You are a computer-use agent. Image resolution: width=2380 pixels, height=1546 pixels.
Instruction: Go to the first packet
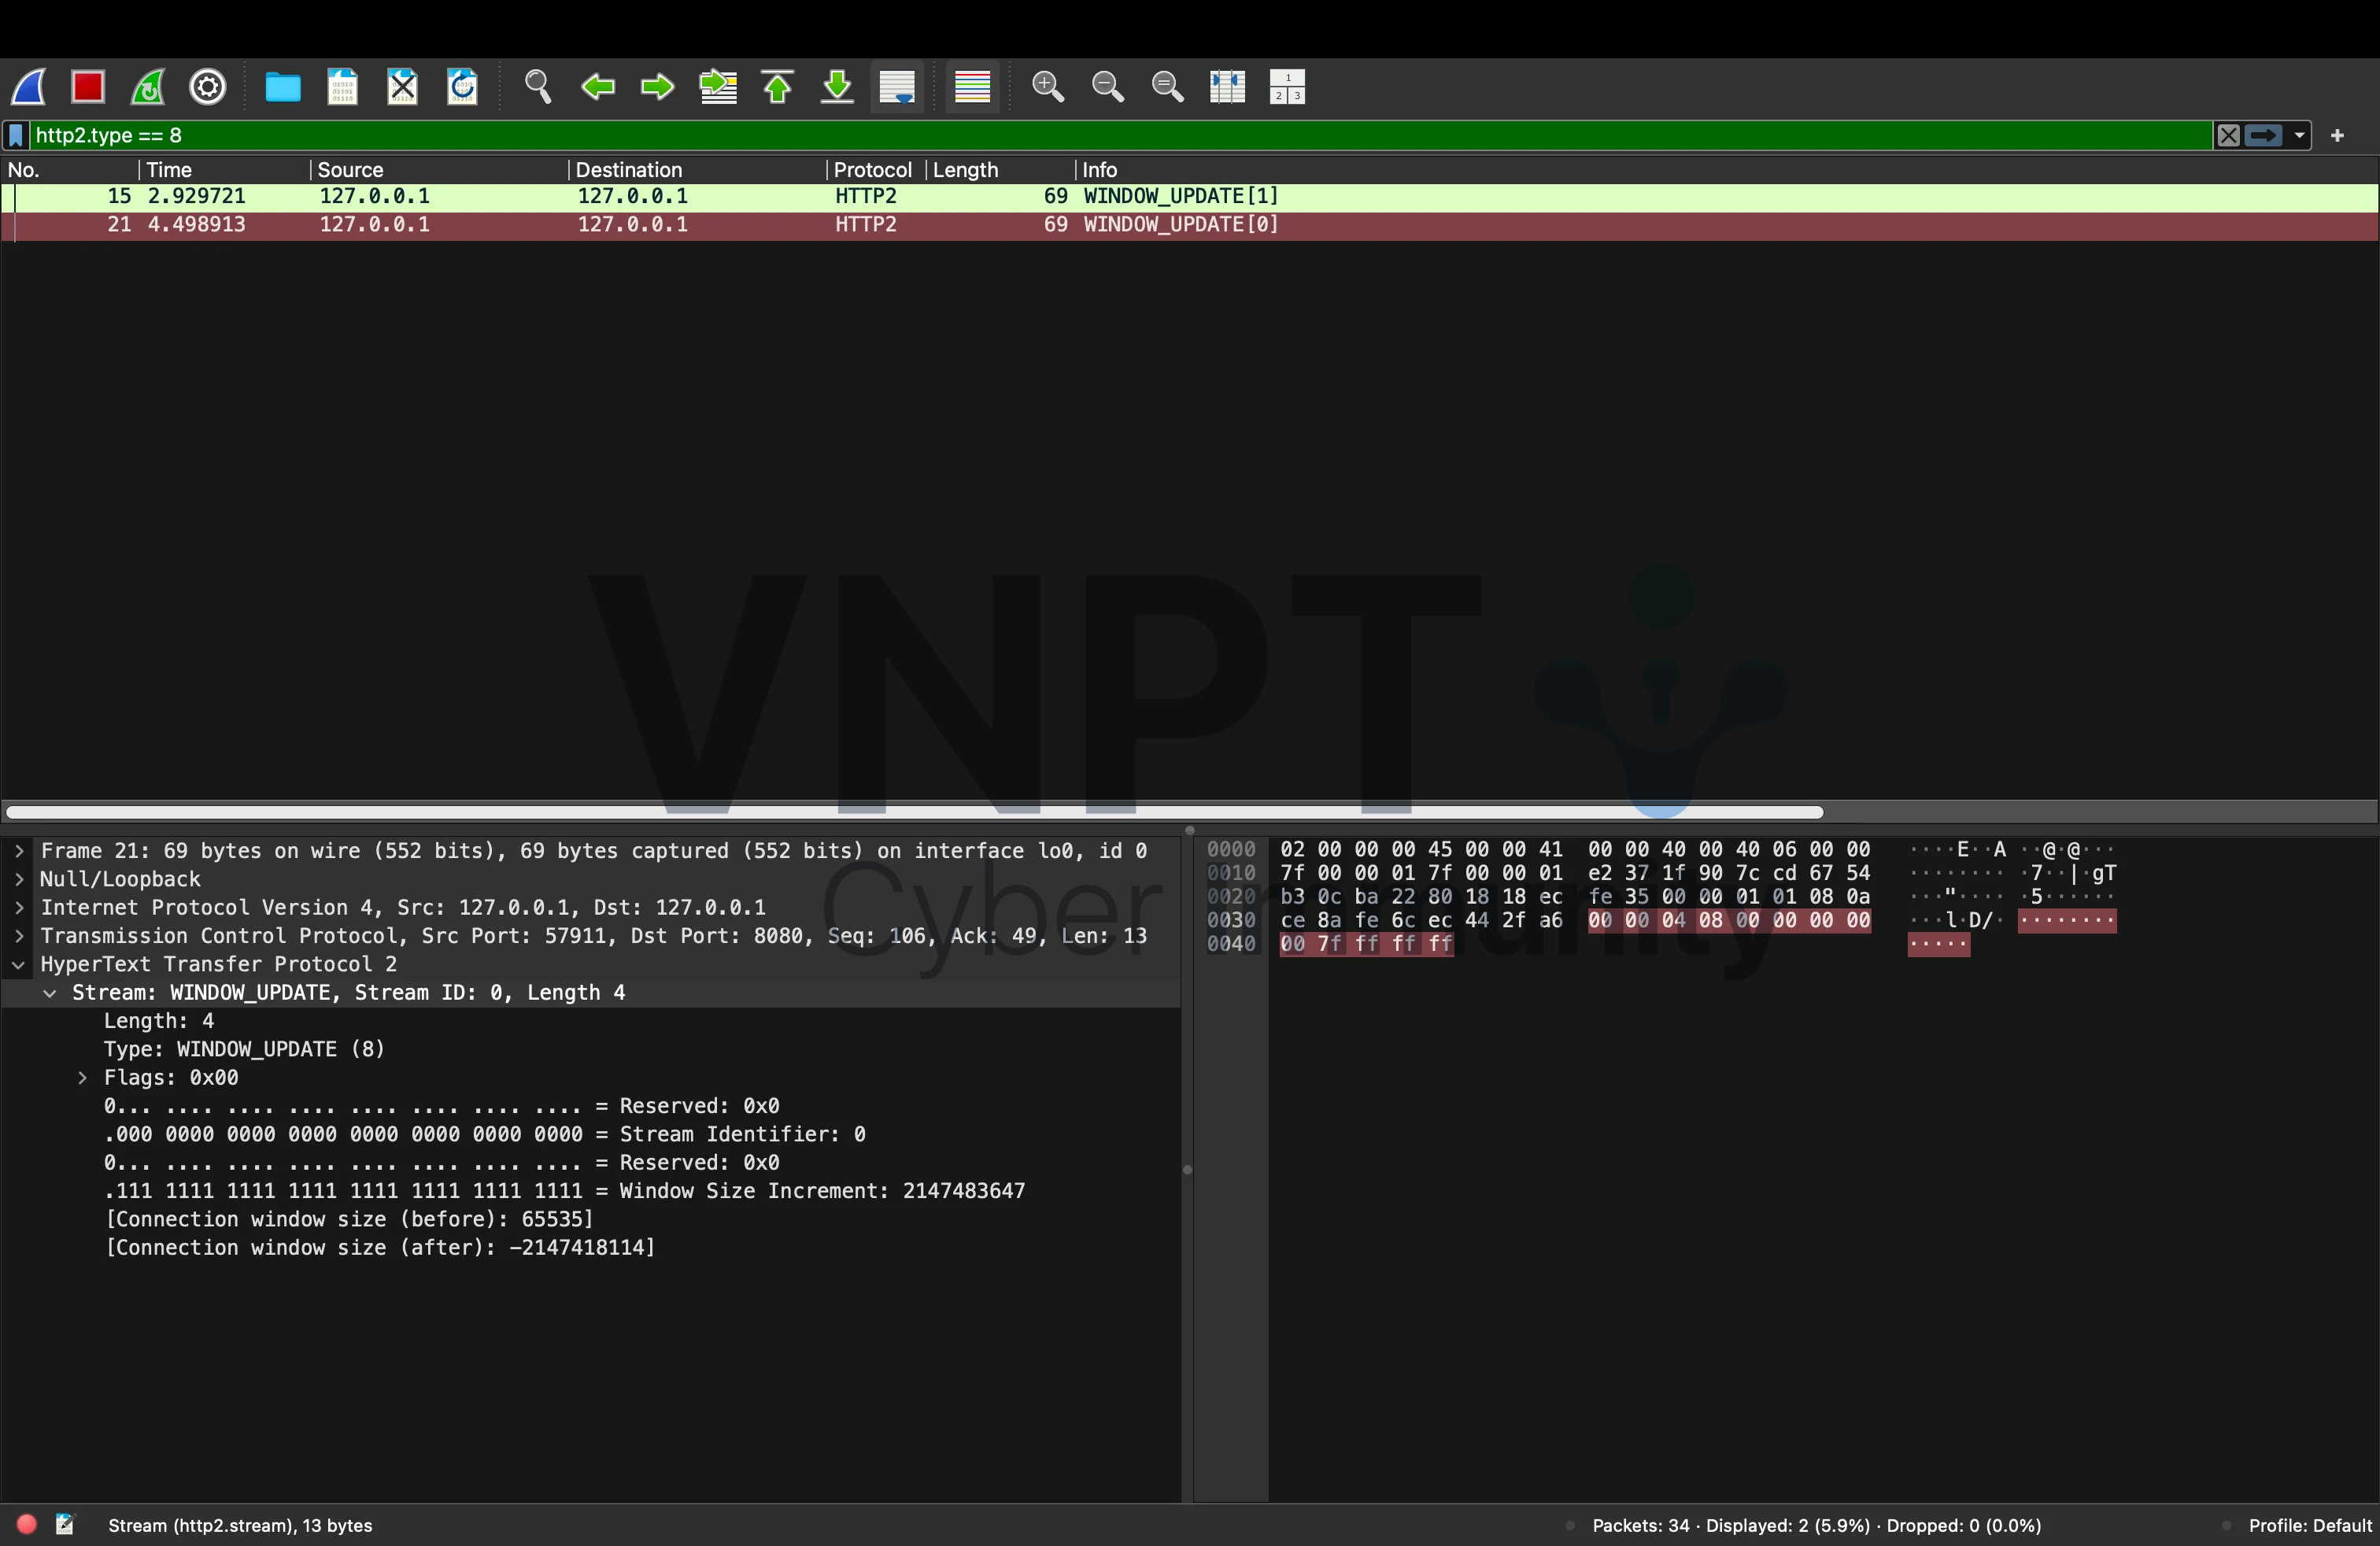(x=778, y=87)
